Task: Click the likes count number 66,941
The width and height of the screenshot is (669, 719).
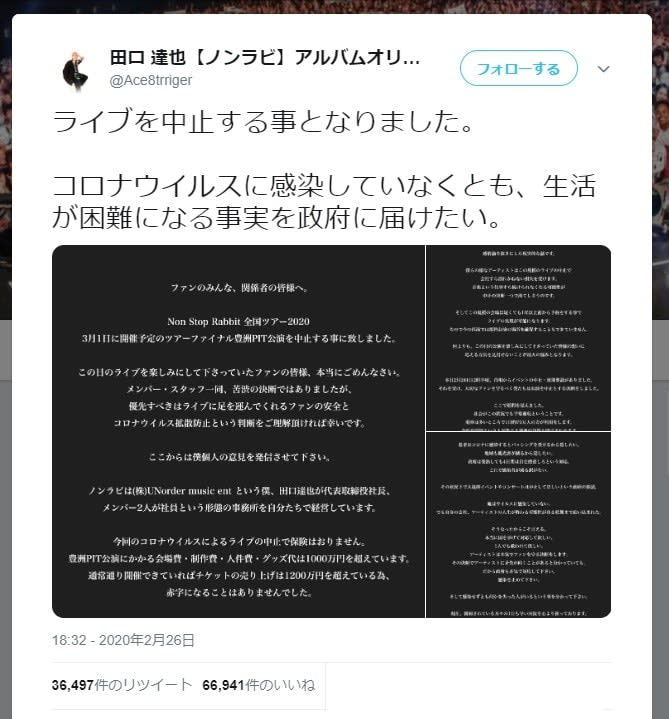Action: (223, 685)
